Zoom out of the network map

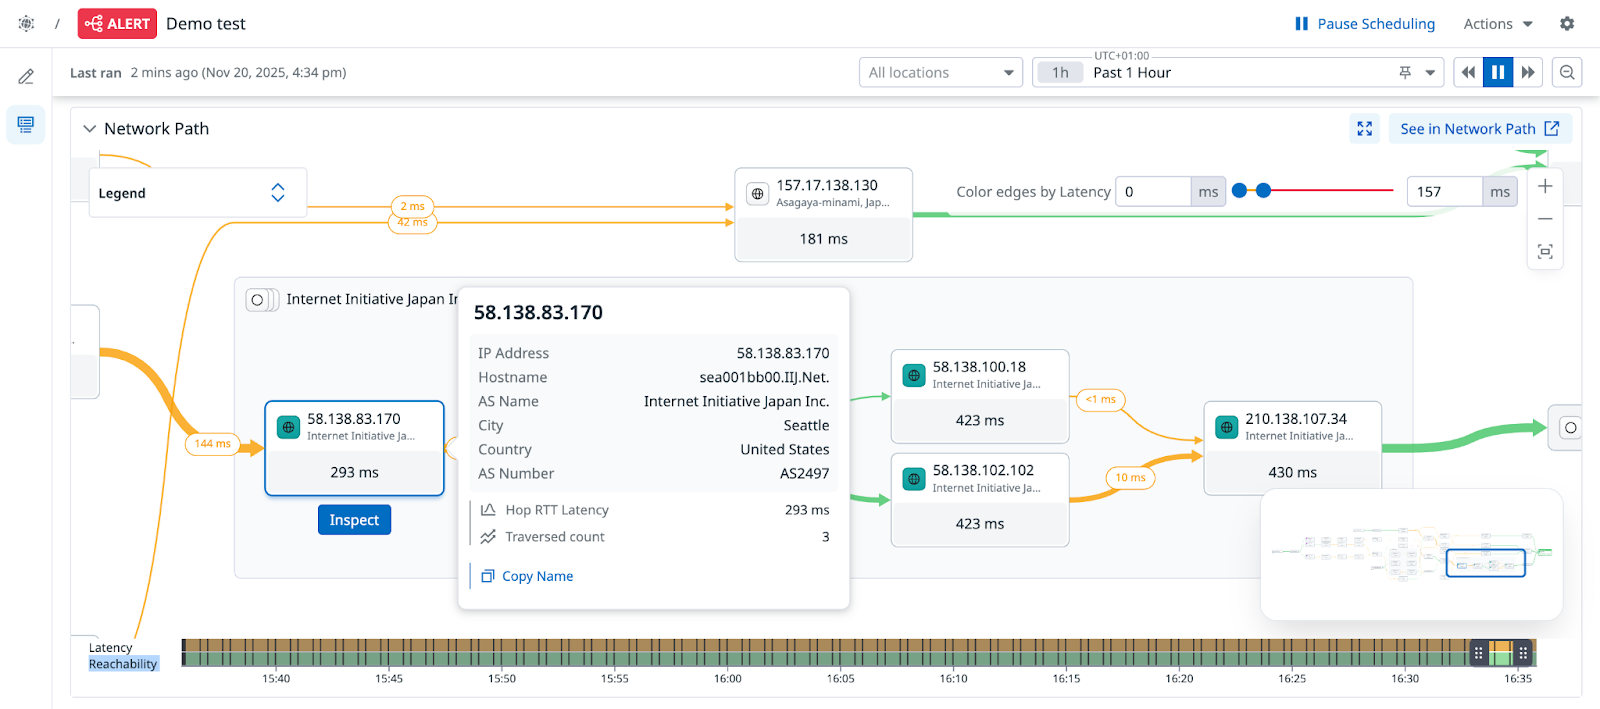pos(1545,219)
